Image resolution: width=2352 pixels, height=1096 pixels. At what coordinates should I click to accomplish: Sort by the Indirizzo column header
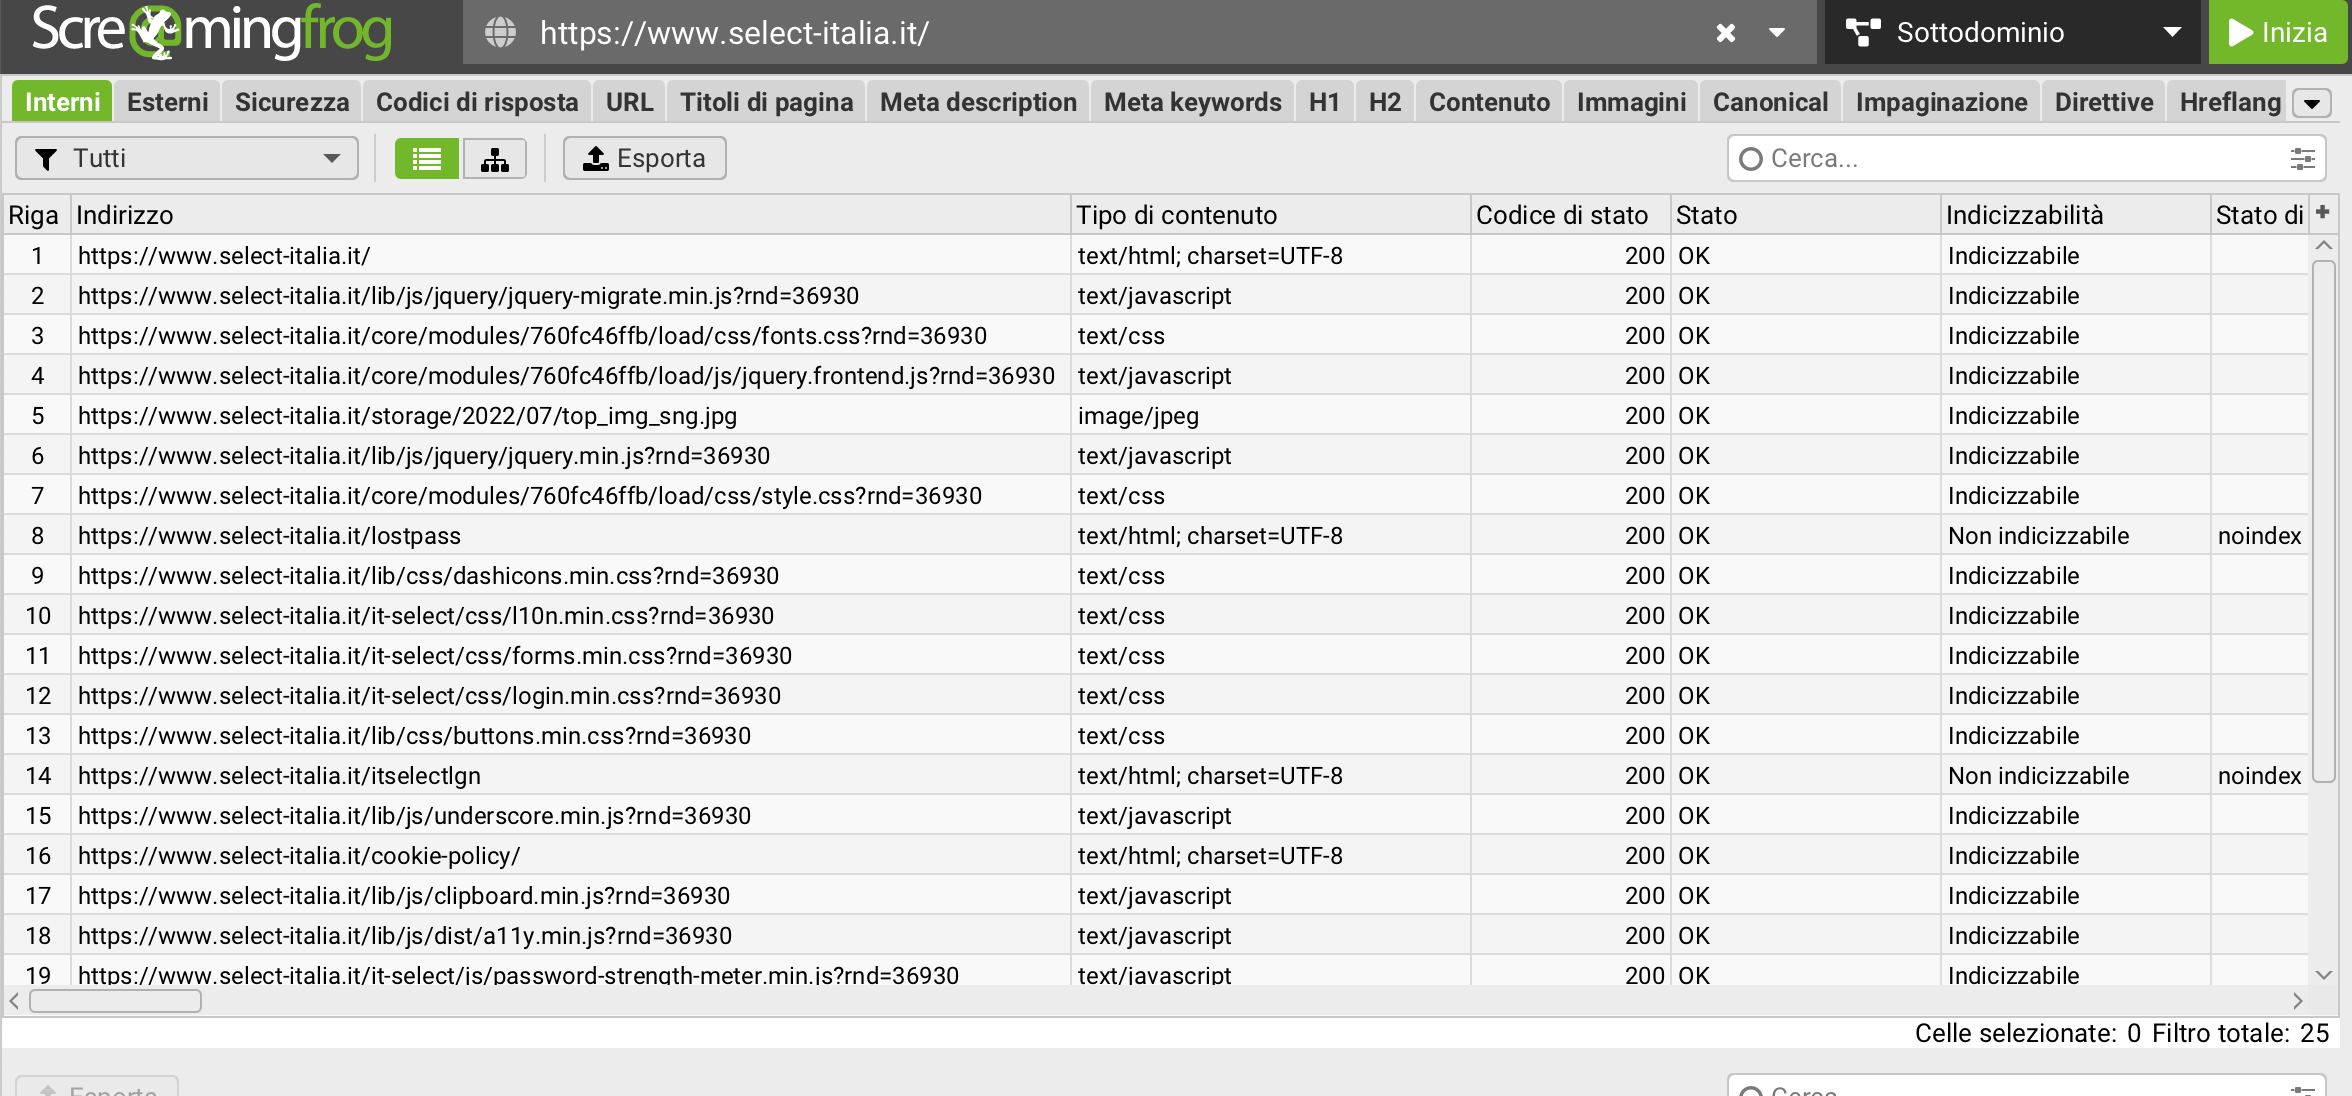pyautogui.click(x=570, y=215)
